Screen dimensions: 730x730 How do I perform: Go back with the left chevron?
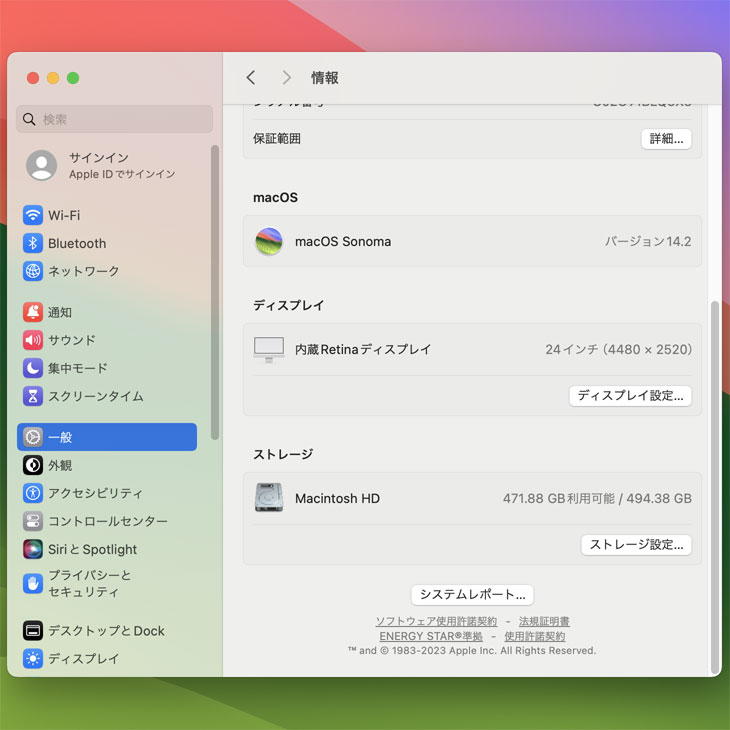(251, 78)
